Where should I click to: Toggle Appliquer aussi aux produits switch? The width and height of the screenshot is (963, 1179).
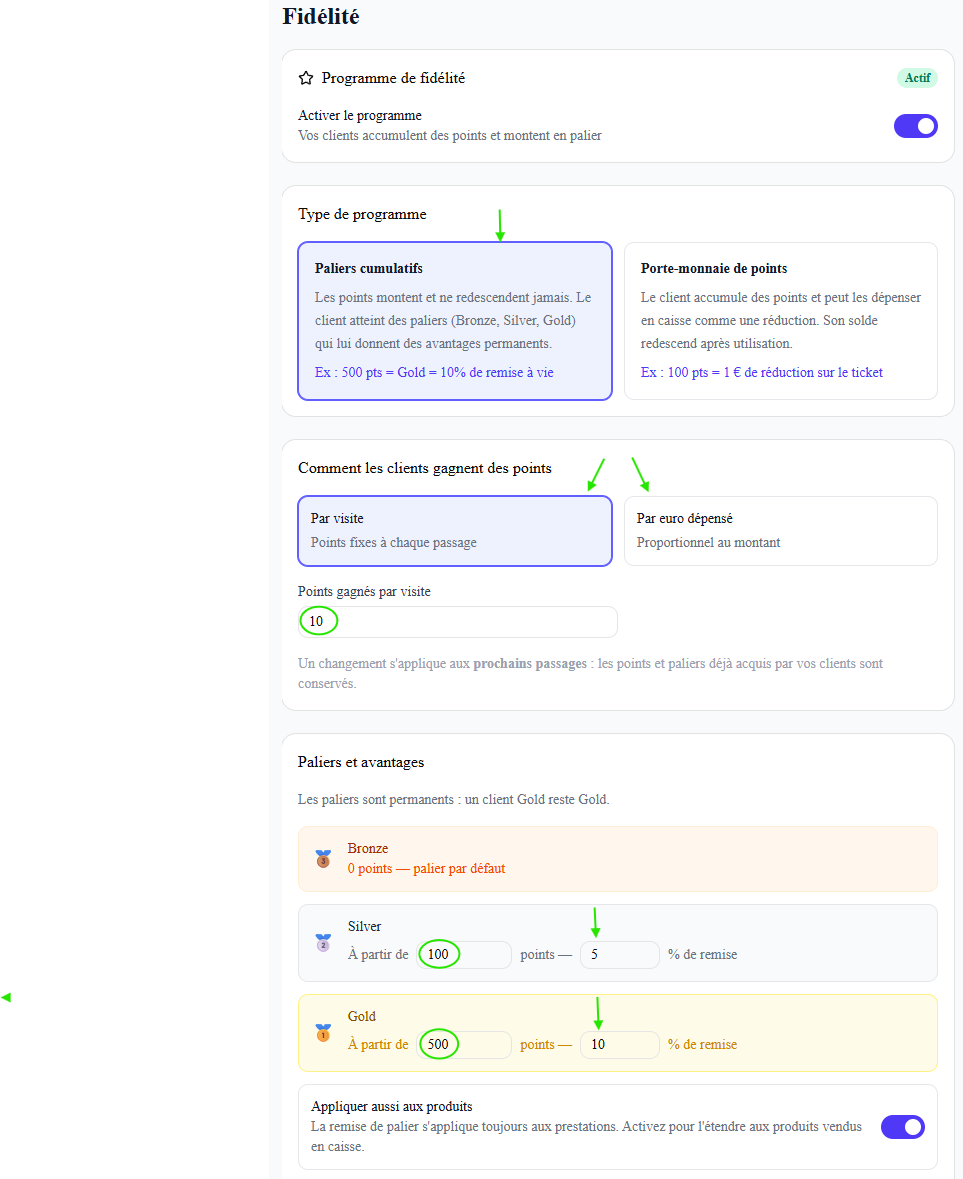point(902,1127)
